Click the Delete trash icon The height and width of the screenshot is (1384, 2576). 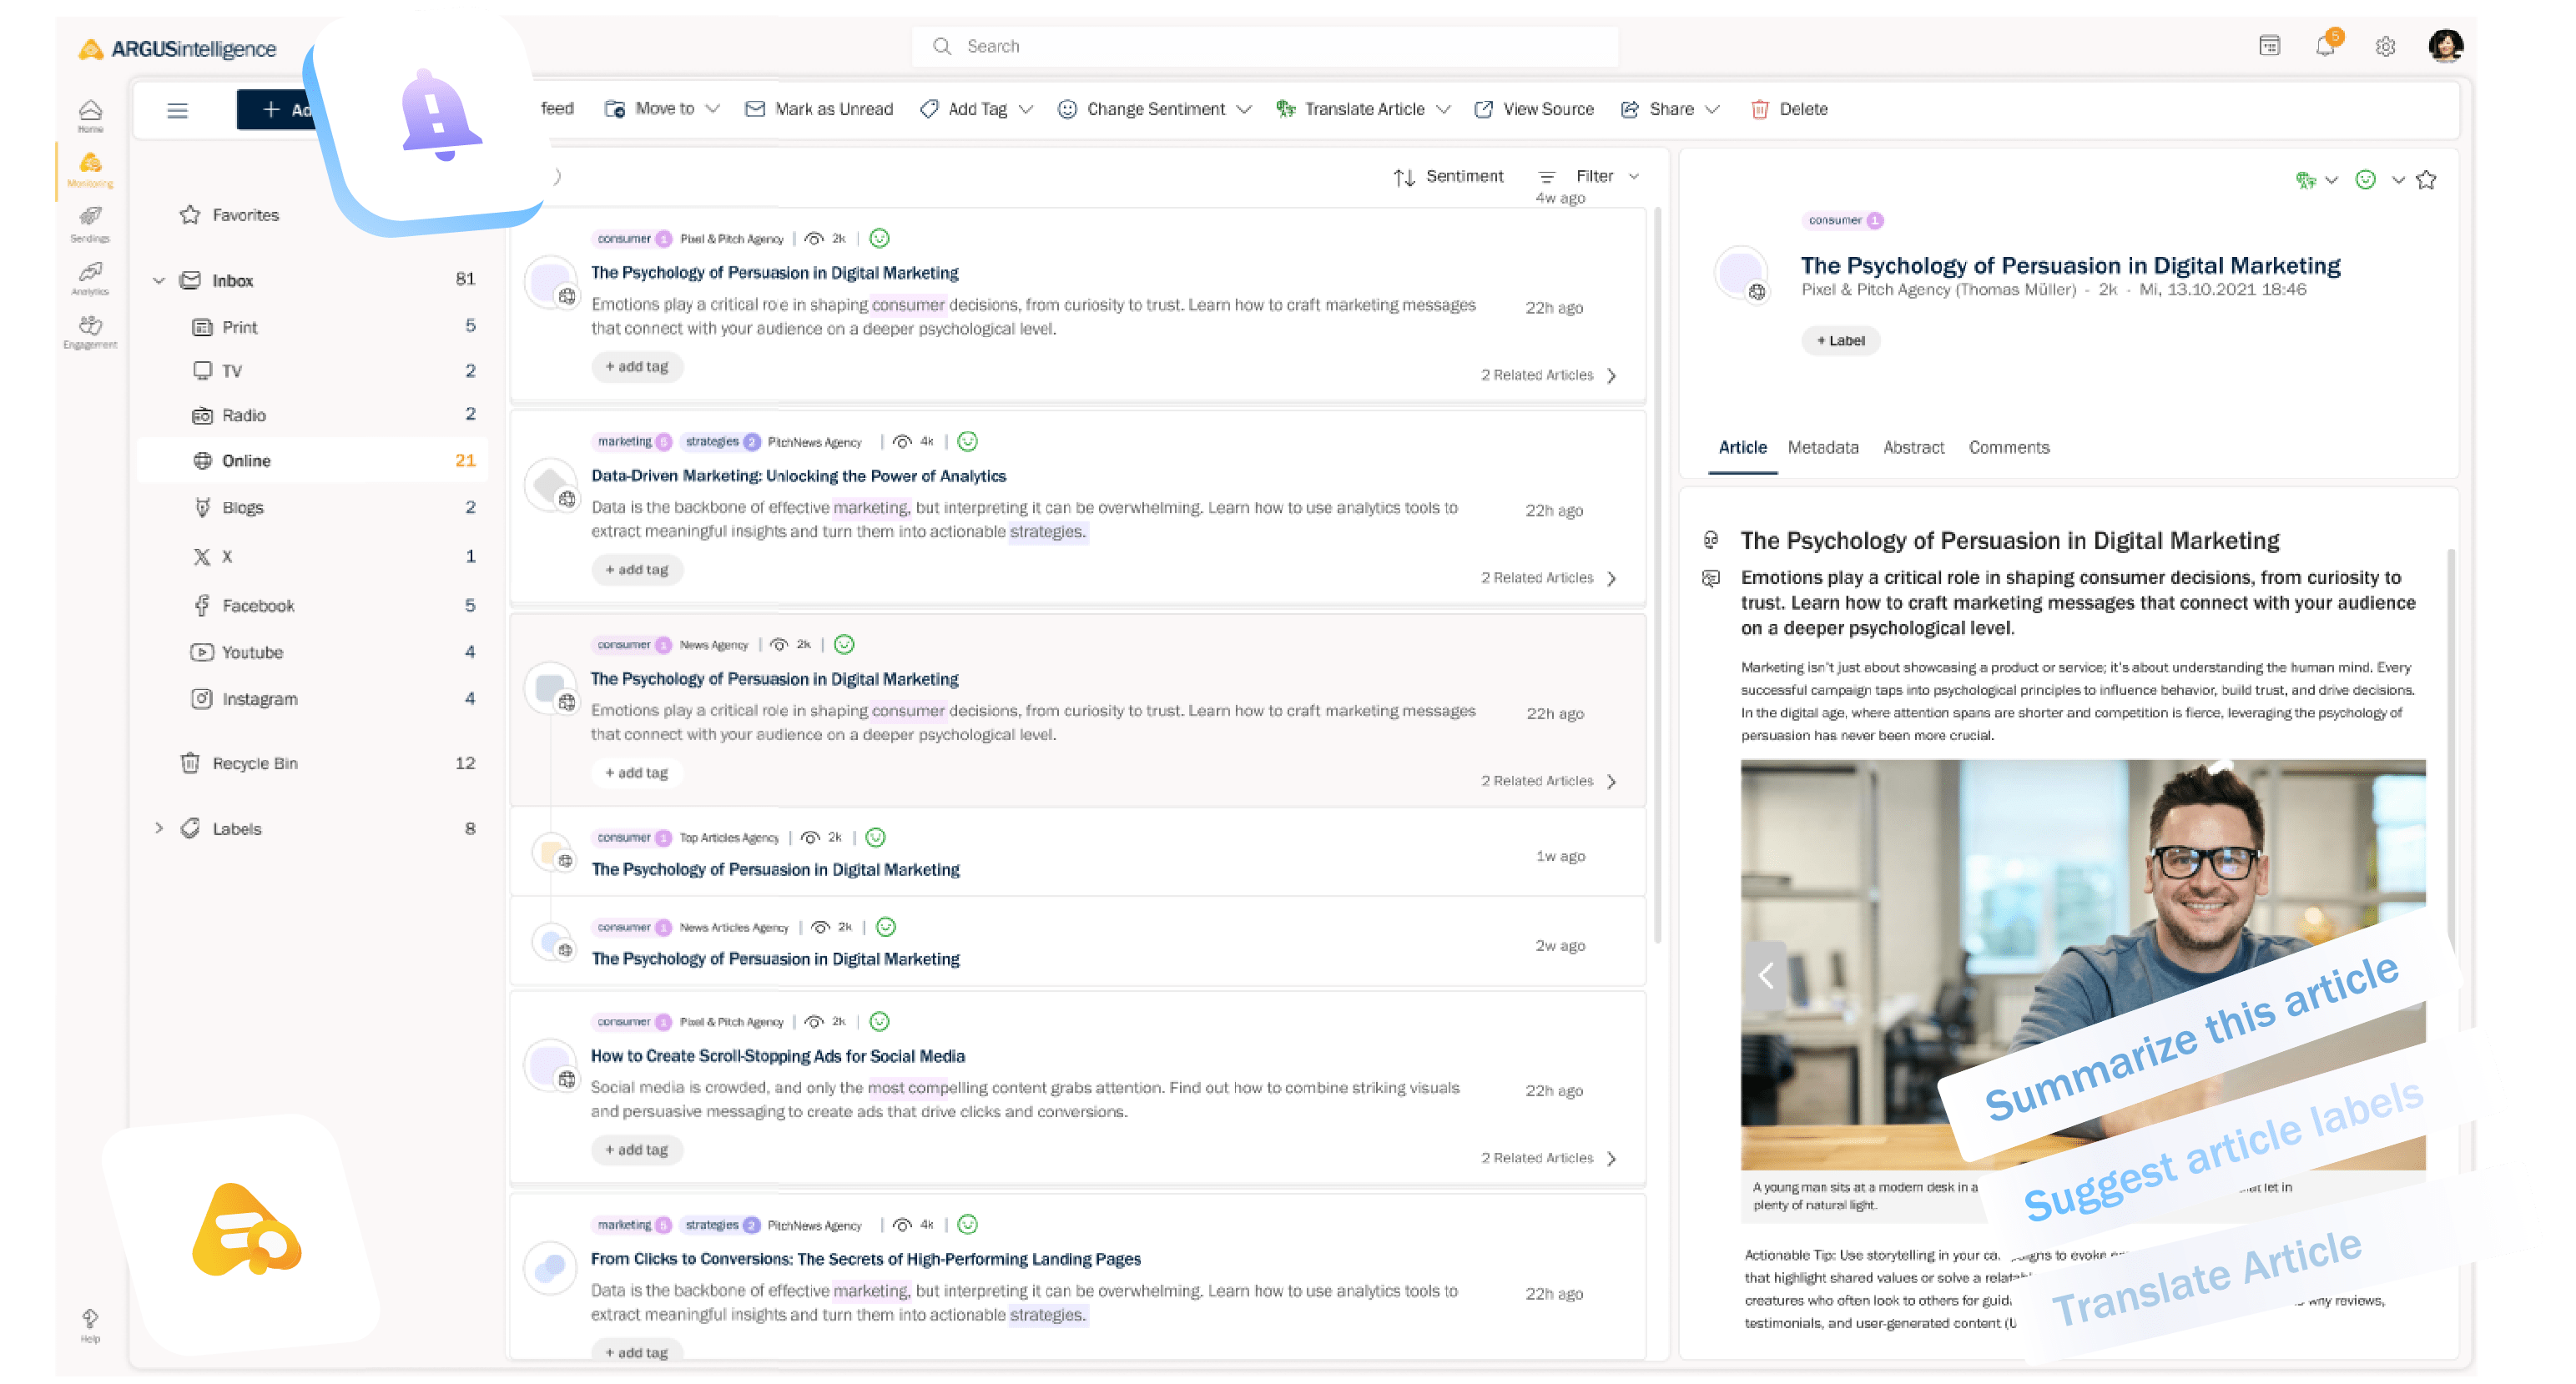pos(1759,109)
